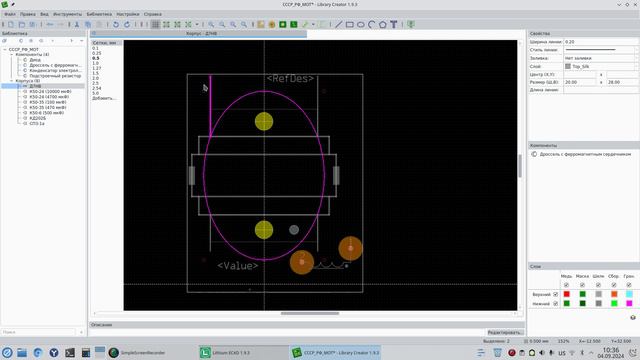Click Добавить... in the grid list
Image resolution: width=640 pixels, height=360 pixels.
(104, 98)
